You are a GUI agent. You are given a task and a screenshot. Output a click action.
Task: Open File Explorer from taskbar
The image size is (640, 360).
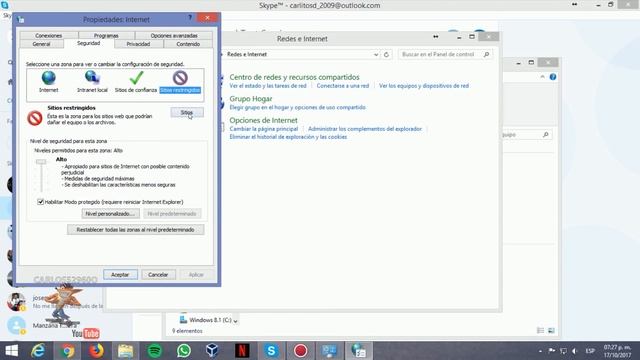pyautogui.click(x=126, y=351)
